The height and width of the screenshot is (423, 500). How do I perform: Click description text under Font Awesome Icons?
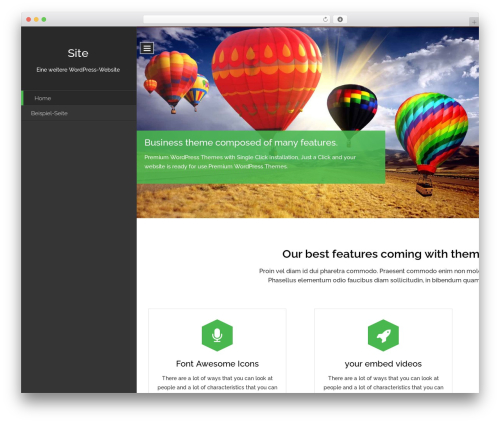(x=217, y=383)
